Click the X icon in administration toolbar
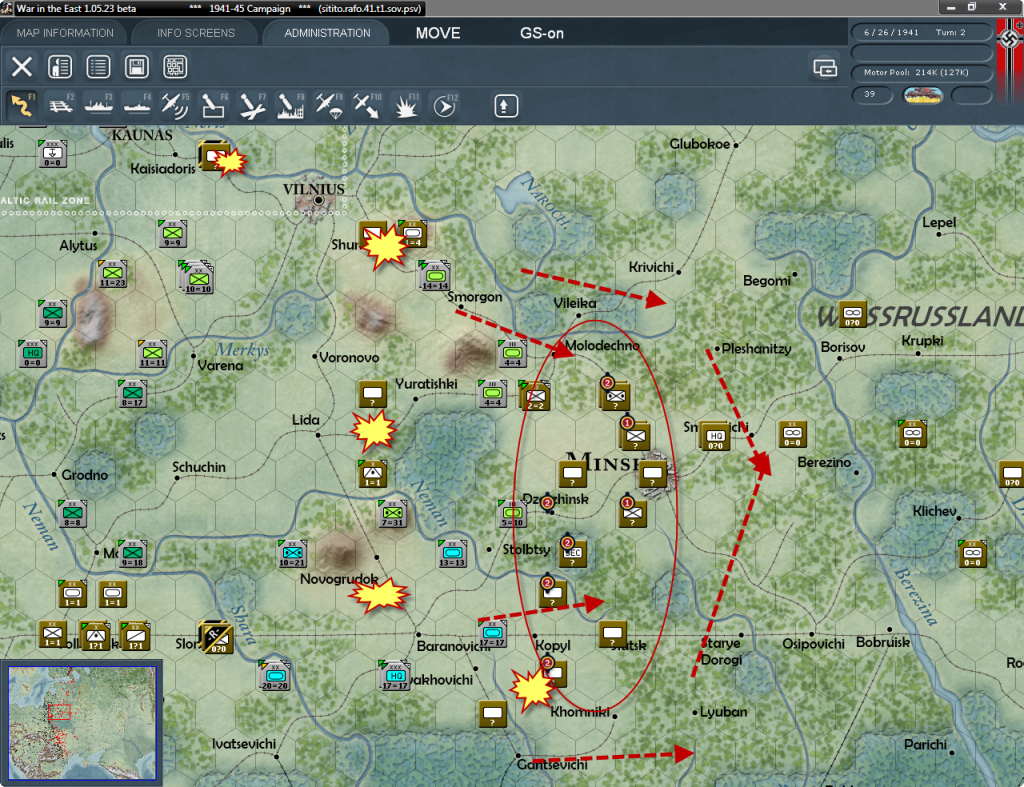The height and width of the screenshot is (787, 1024). pos(22,67)
